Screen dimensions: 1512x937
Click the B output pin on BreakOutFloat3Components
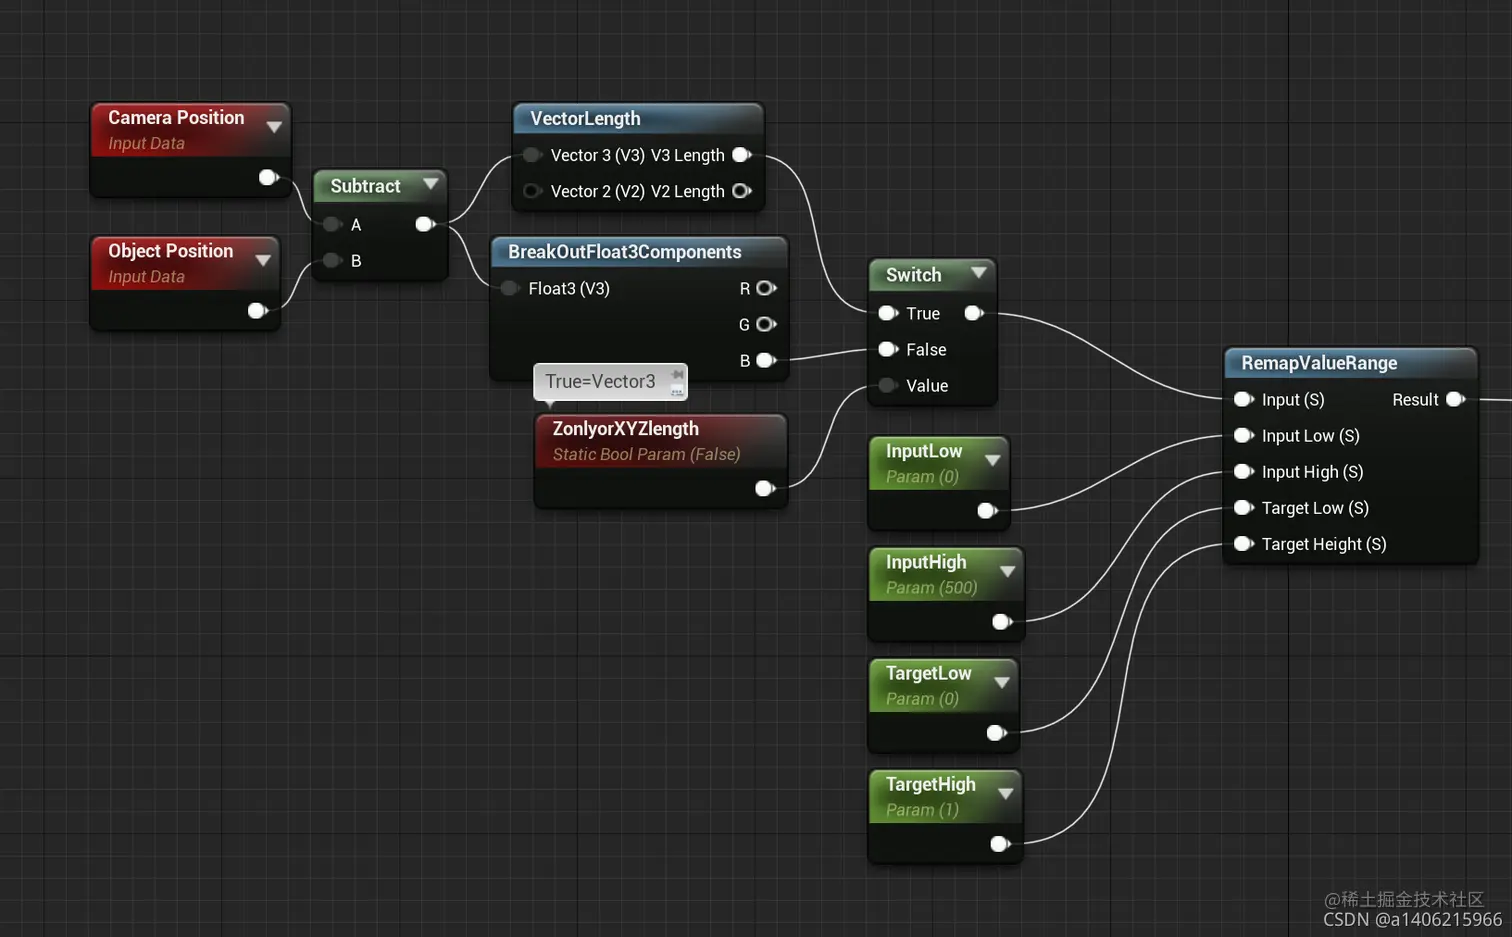765,360
